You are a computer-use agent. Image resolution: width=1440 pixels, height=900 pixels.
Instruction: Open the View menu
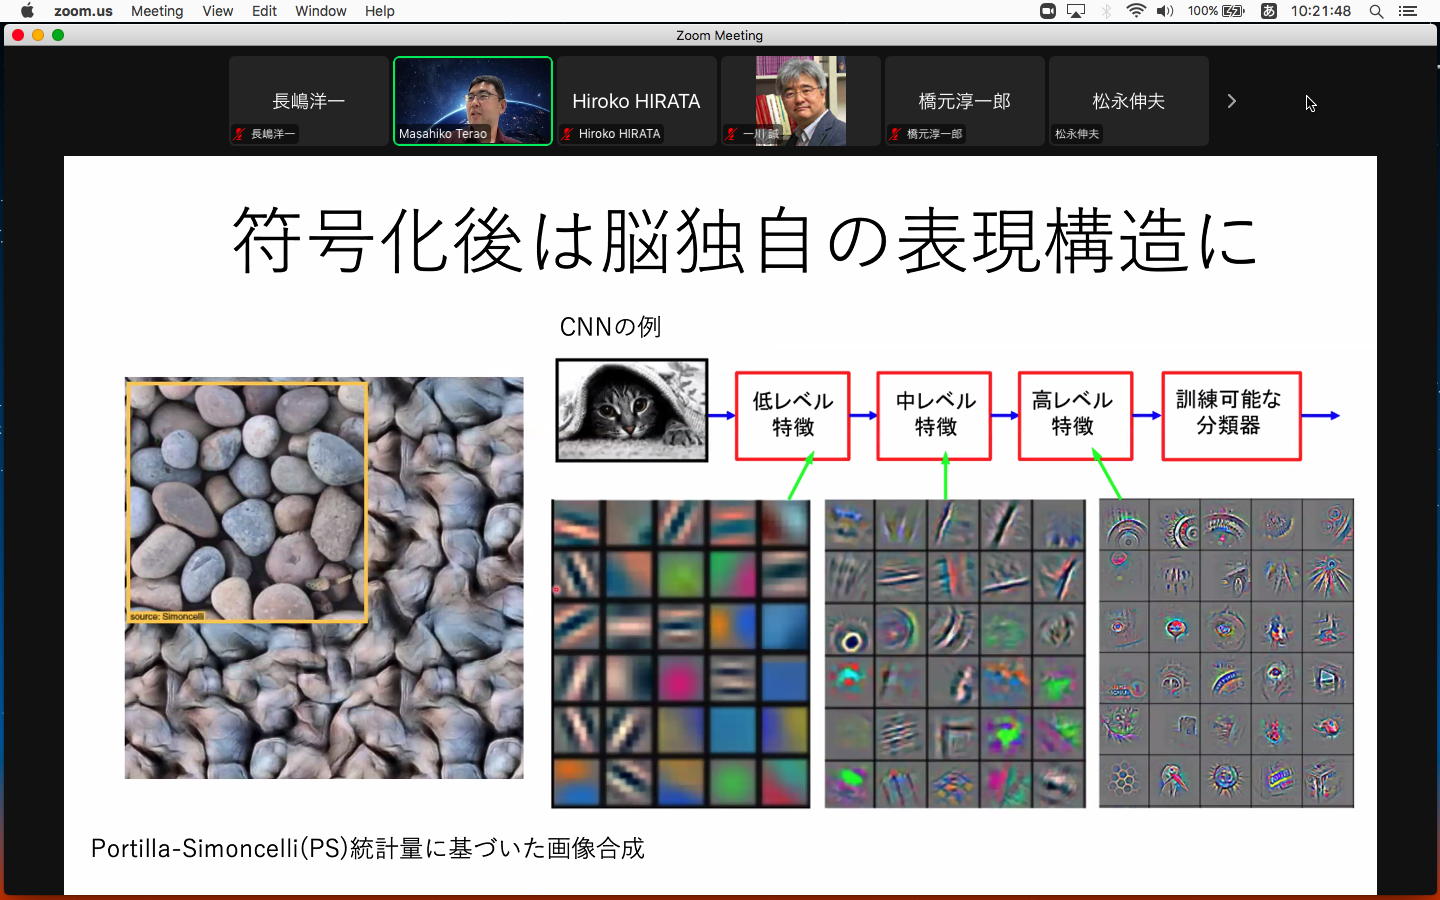pyautogui.click(x=217, y=11)
